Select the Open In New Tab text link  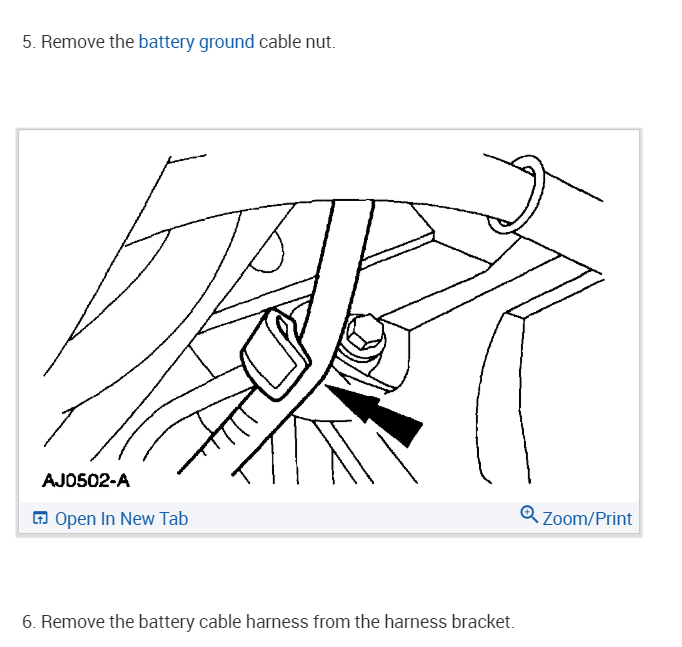pyautogui.click(x=121, y=519)
